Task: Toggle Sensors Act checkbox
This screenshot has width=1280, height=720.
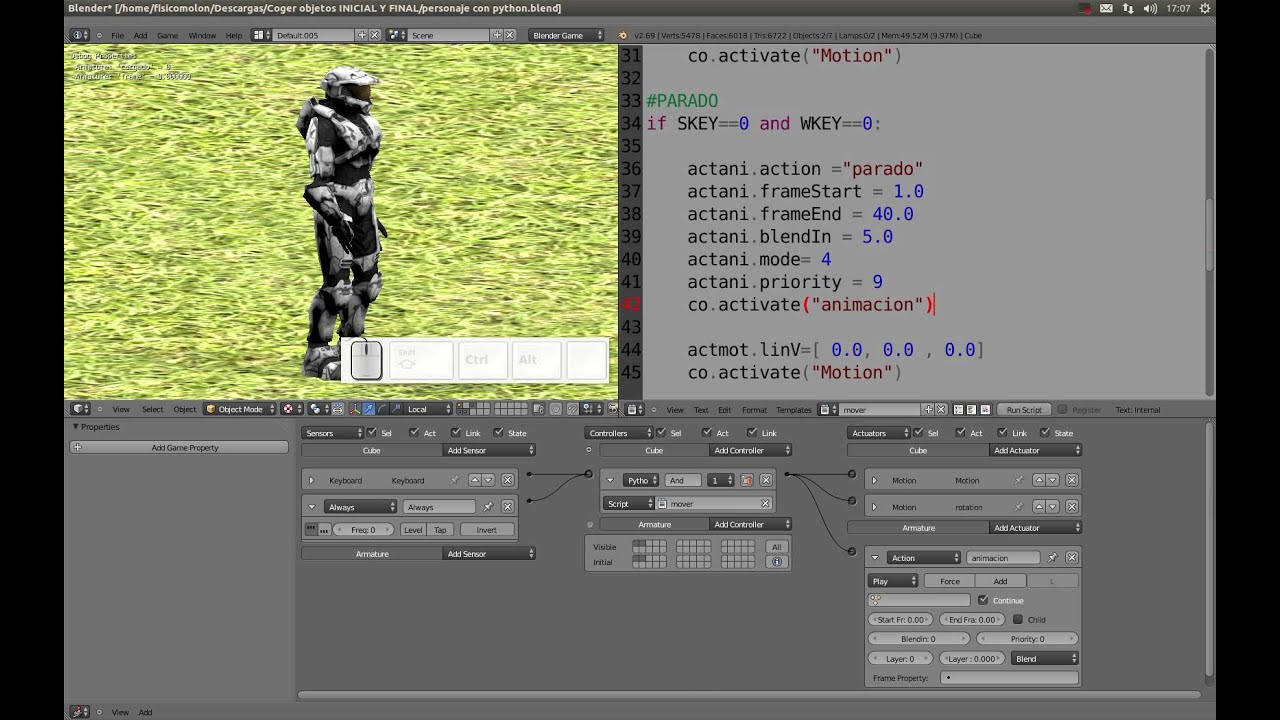Action: 413,433
